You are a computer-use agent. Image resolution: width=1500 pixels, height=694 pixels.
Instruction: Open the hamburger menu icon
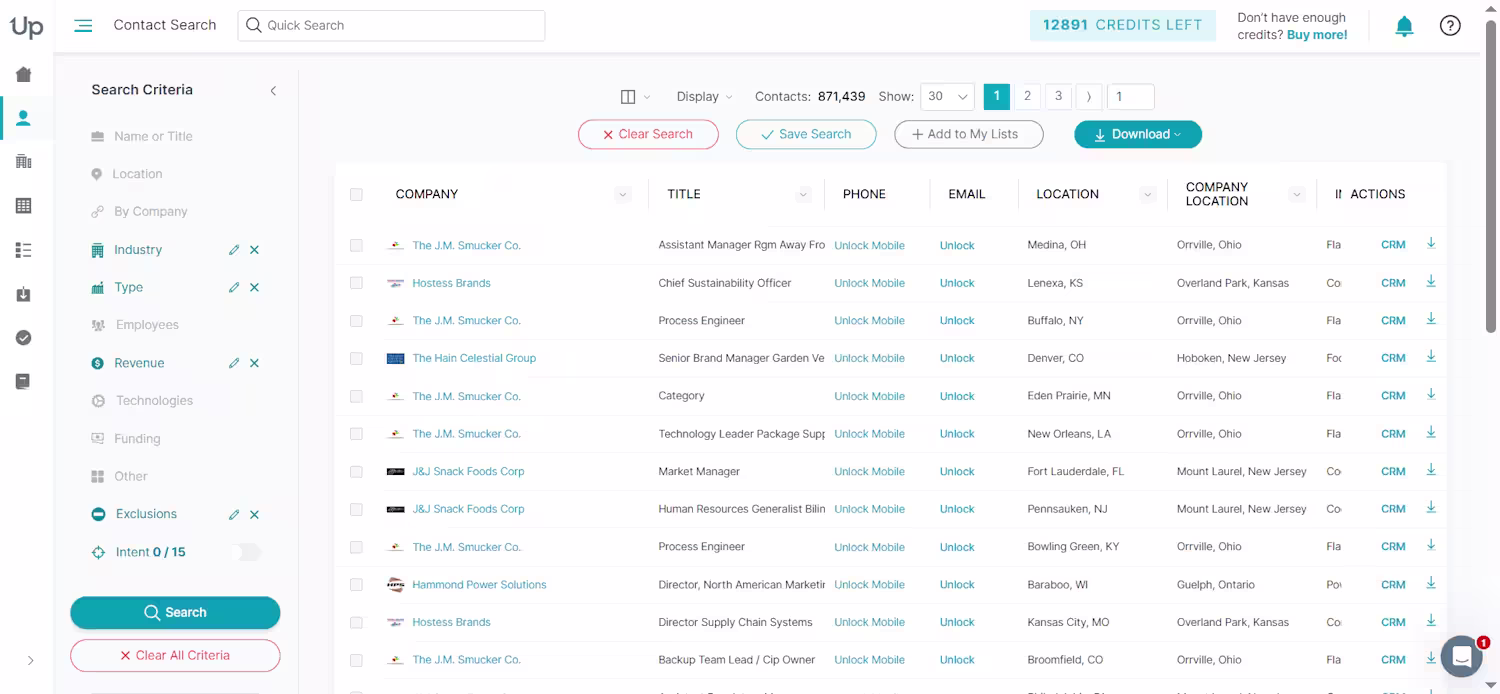(x=83, y=26)
